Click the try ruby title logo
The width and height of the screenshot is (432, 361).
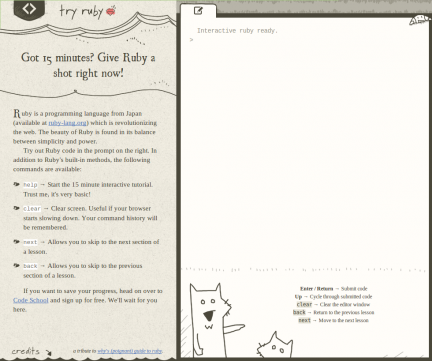click(88, 12)
